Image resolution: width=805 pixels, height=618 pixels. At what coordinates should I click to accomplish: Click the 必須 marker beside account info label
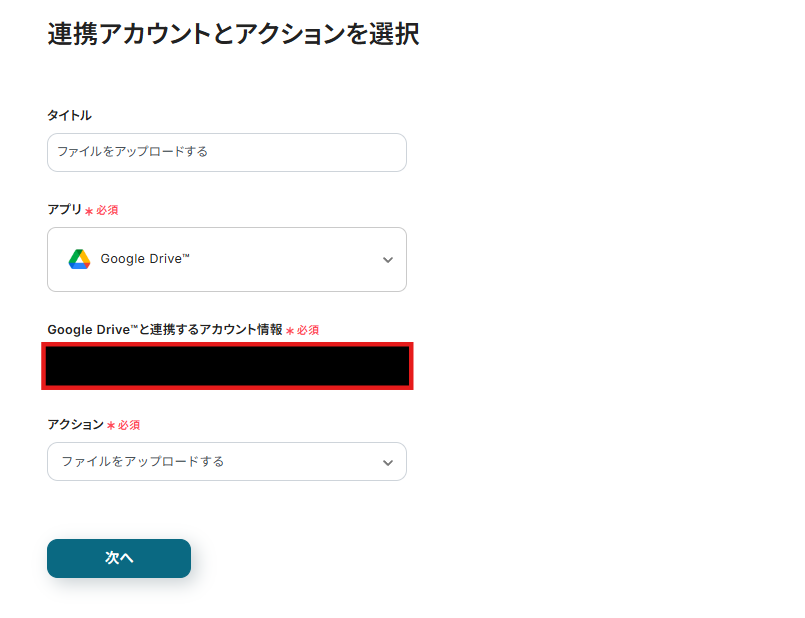pyautogui.click(x=307, y=330)
